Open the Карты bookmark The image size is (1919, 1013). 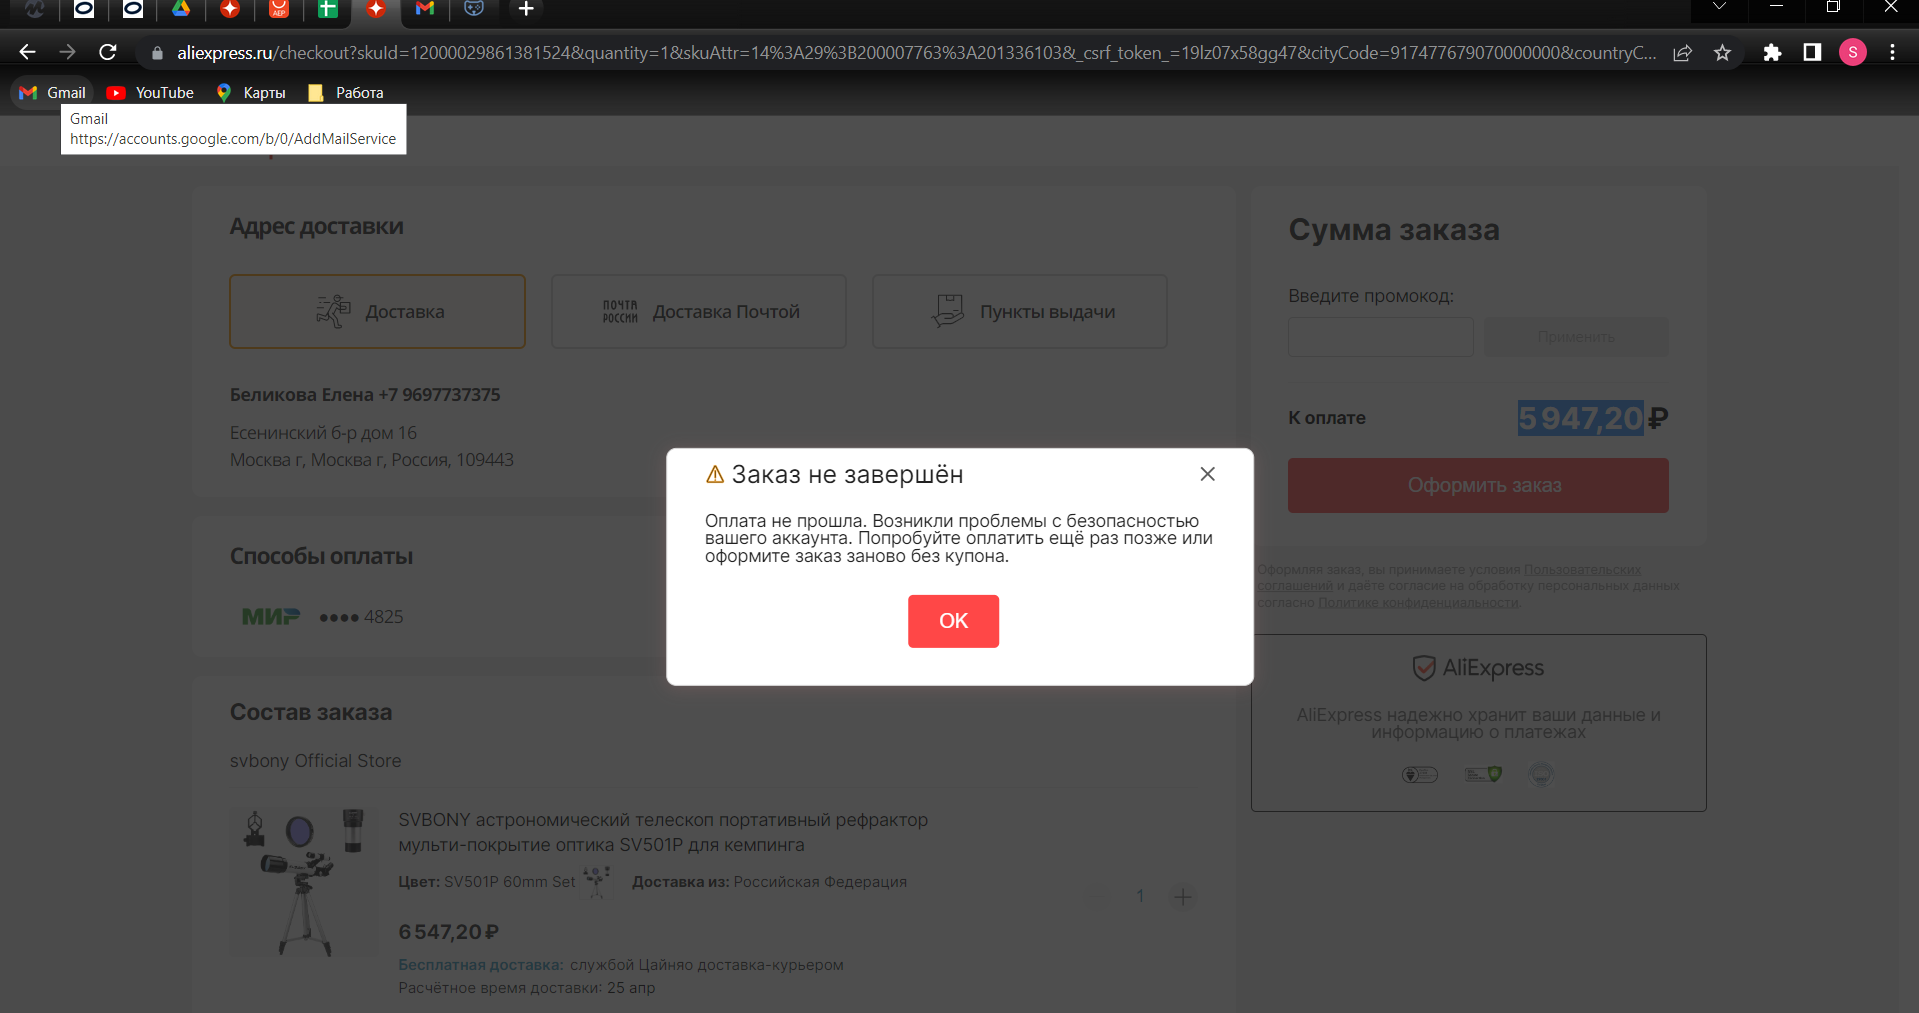pos(251,92)
